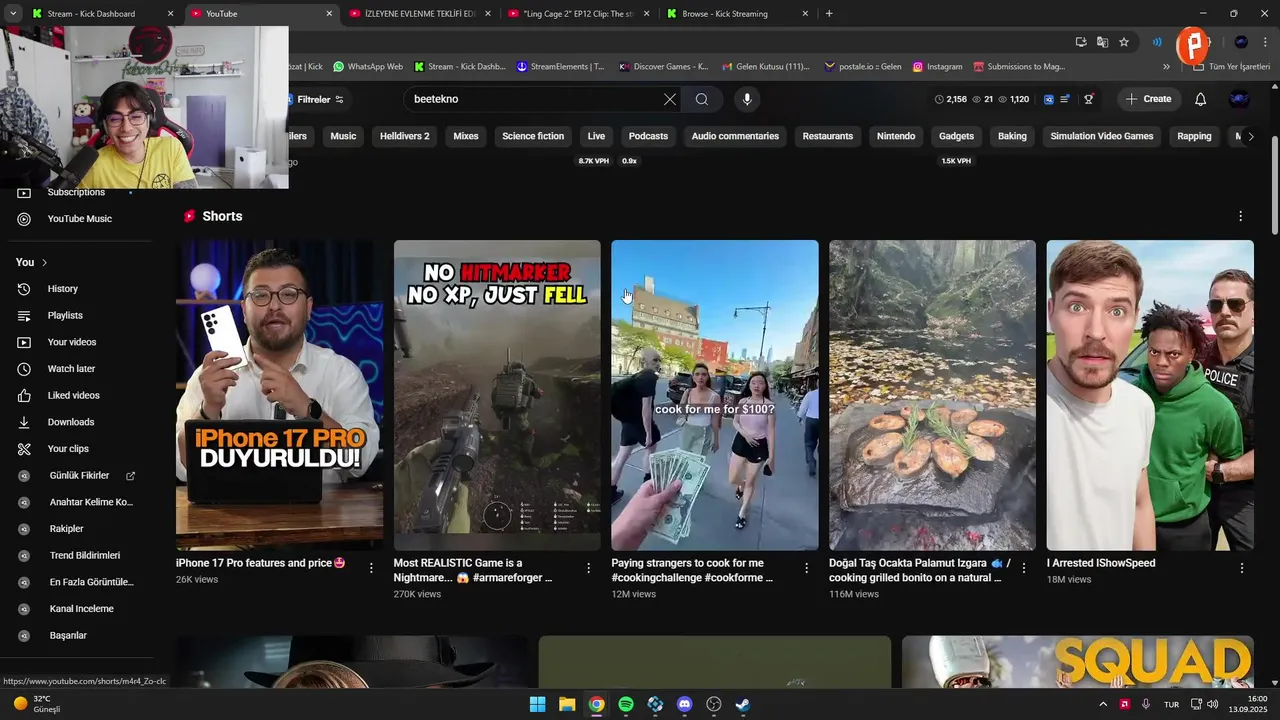Screen dimensions: 1280x720
Task: Open the Windows Start menu
Action: (x=537, y=704)
